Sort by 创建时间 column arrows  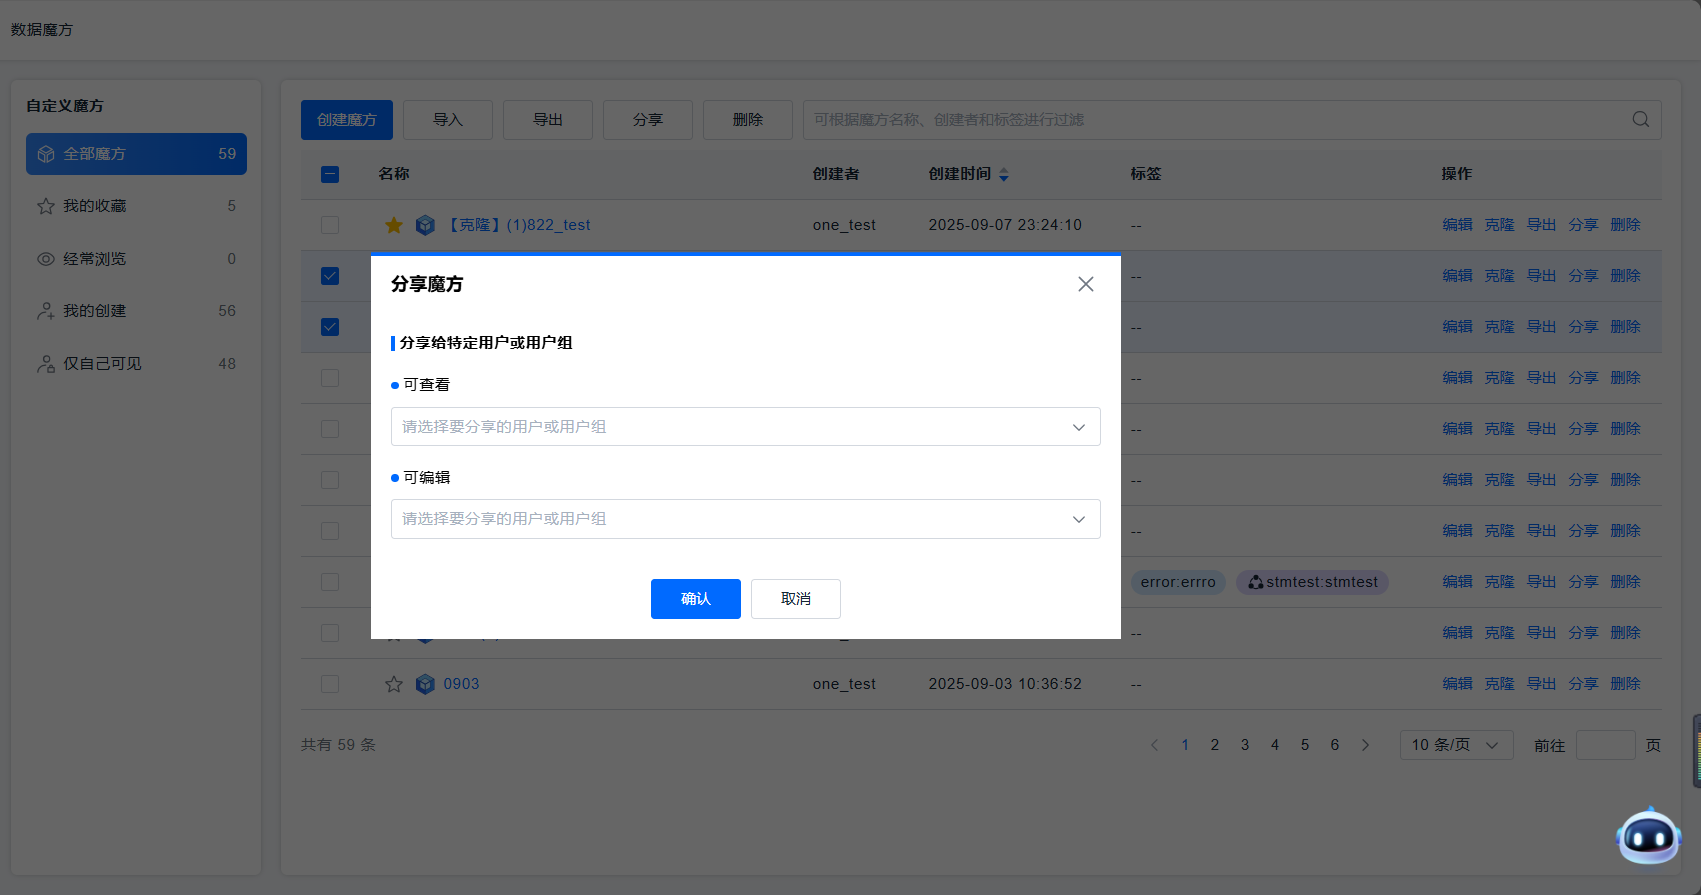[x=1004, y=174]
